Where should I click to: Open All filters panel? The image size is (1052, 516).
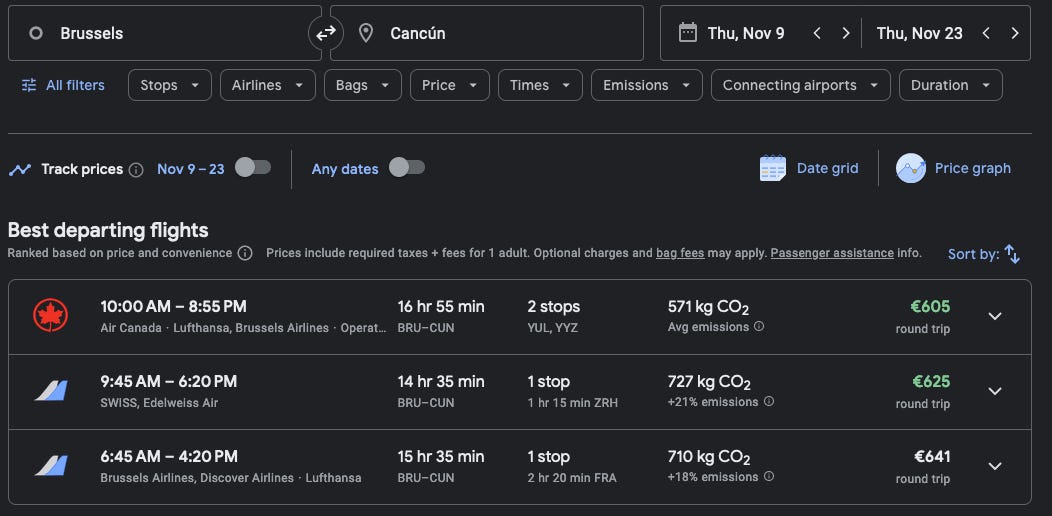pos(63,85)
